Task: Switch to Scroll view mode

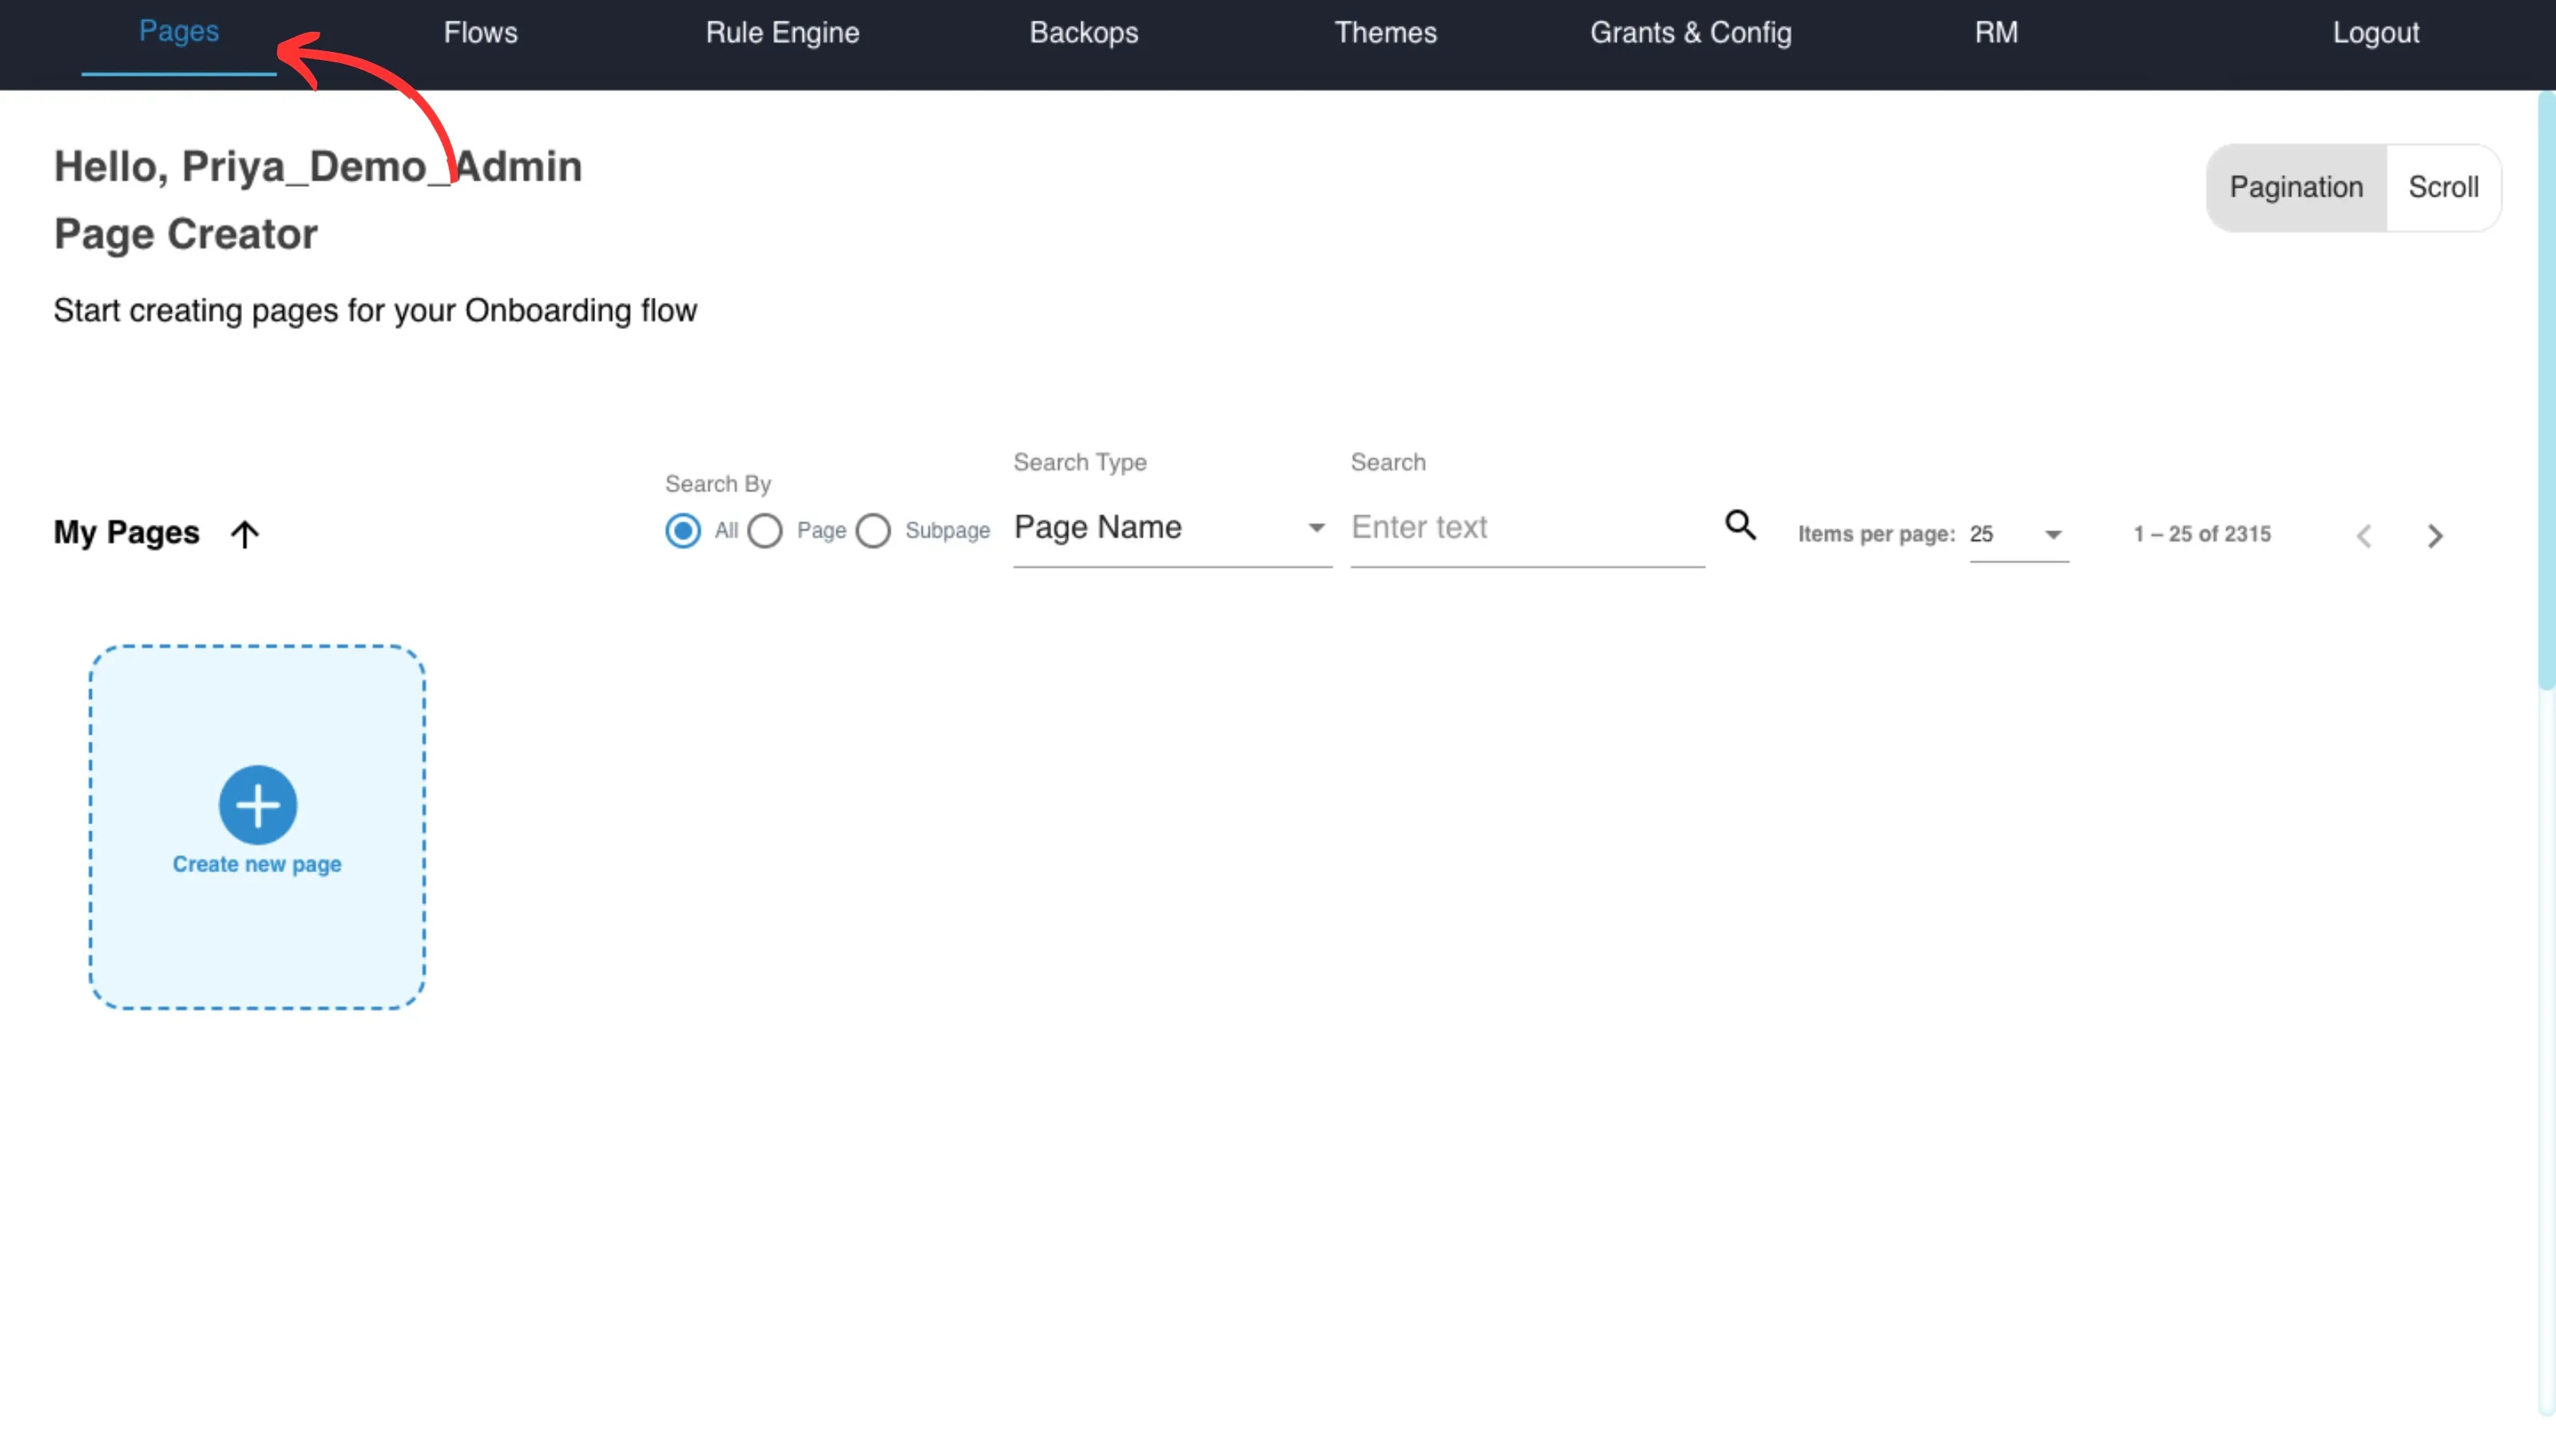Action: (2443, 188)
